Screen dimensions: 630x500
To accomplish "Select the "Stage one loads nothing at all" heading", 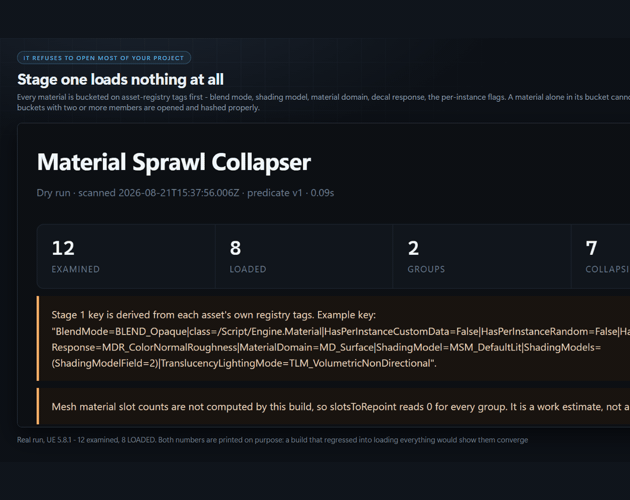I will [121, 80].
